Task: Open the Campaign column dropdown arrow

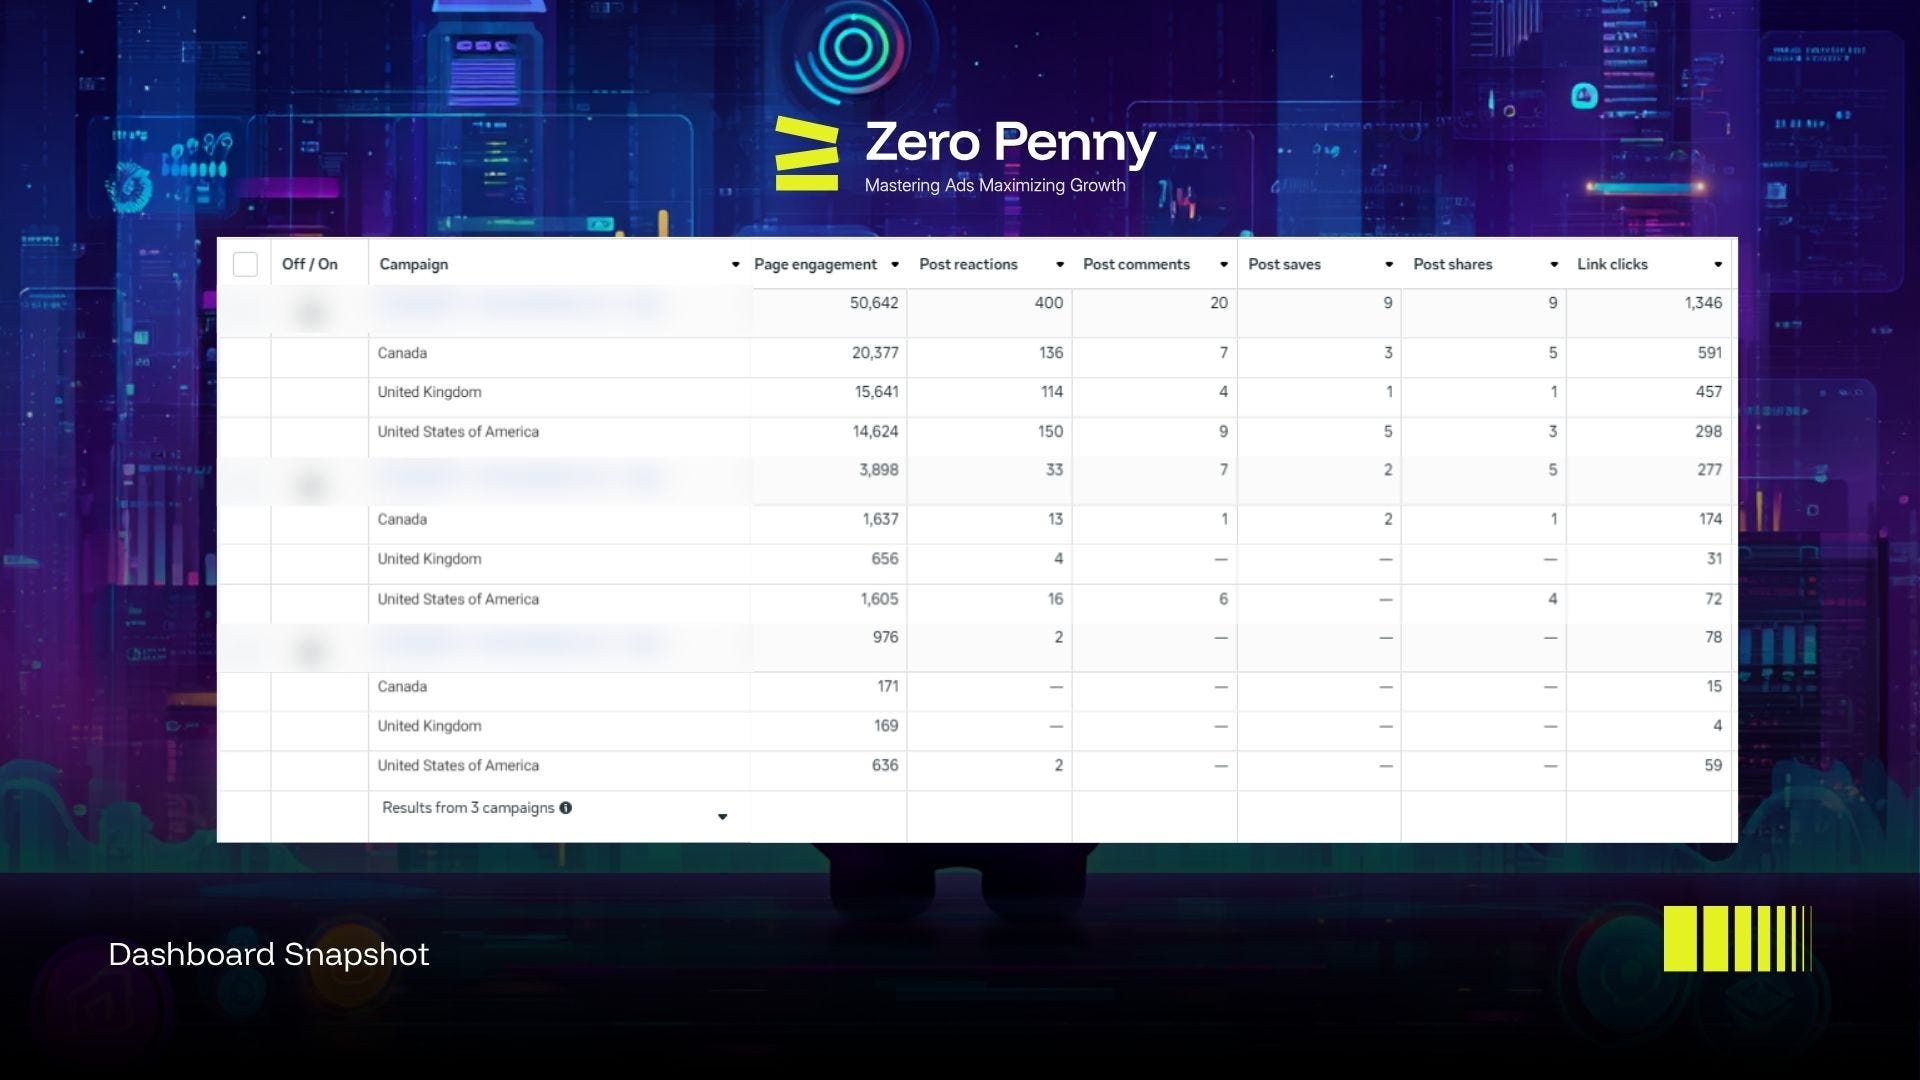Action: [735, 265]
